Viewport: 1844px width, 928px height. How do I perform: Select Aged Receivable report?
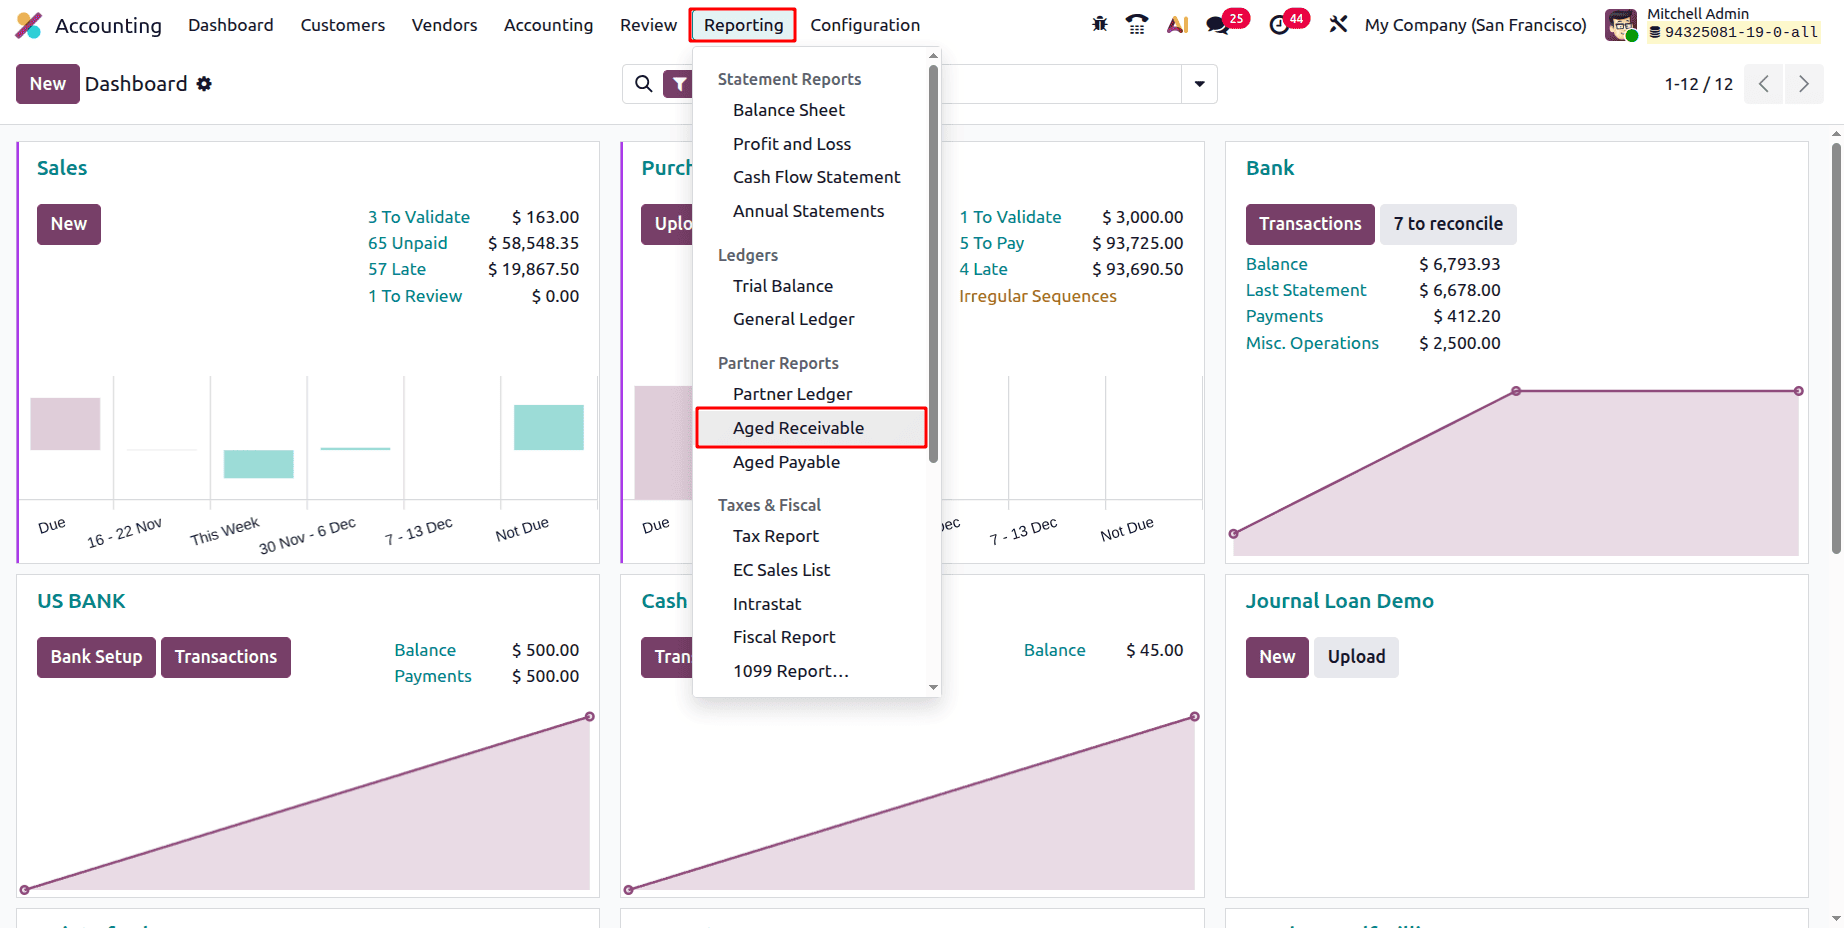coord(811,428)
